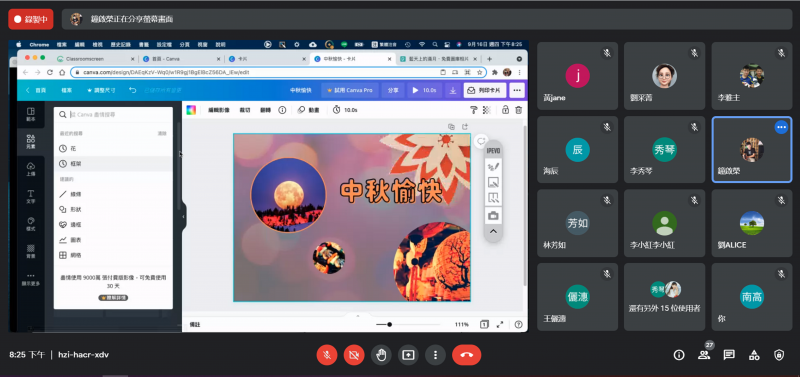
Task: Switch to the Classroomscreen browser tab
Action: click(95, 59)
